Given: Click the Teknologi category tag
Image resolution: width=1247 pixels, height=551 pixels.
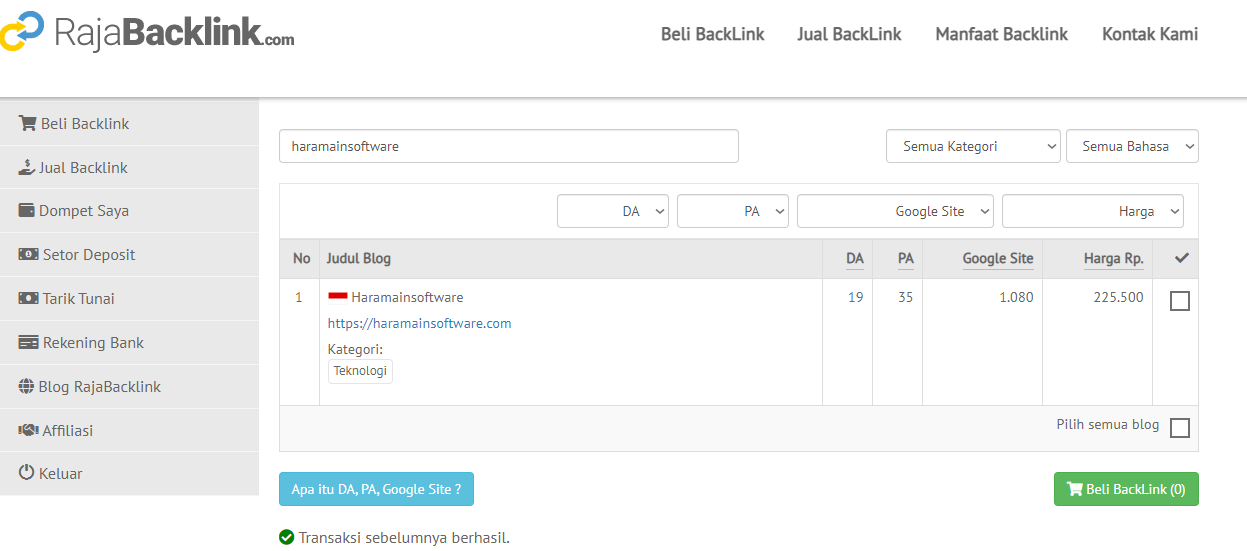Looking at the screenshot, I should click(x=360, y=371).
